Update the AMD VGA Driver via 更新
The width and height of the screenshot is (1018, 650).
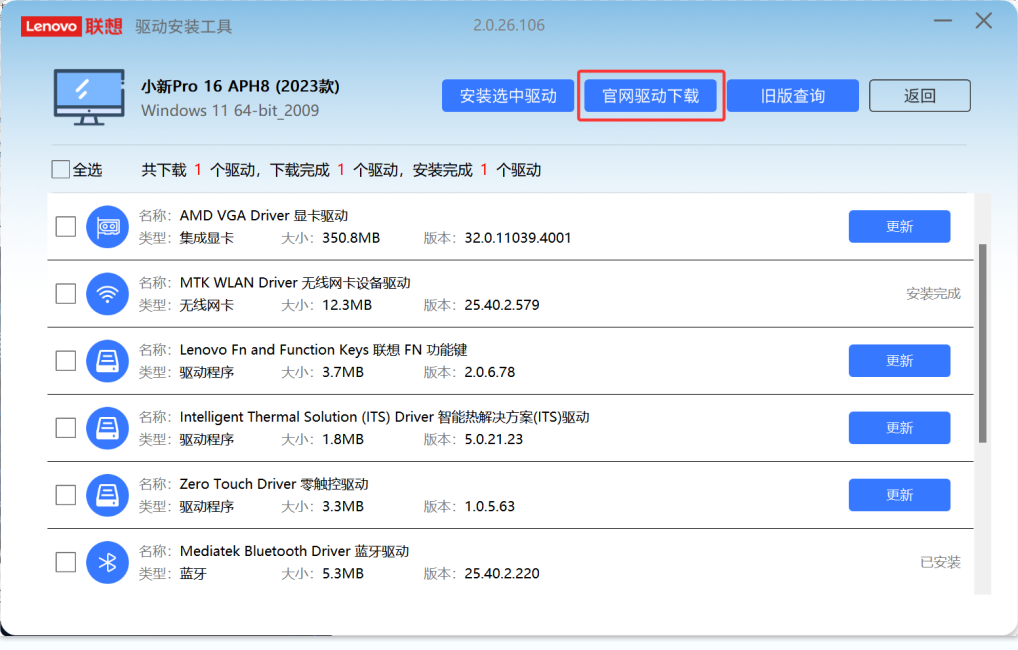[899, 227]
